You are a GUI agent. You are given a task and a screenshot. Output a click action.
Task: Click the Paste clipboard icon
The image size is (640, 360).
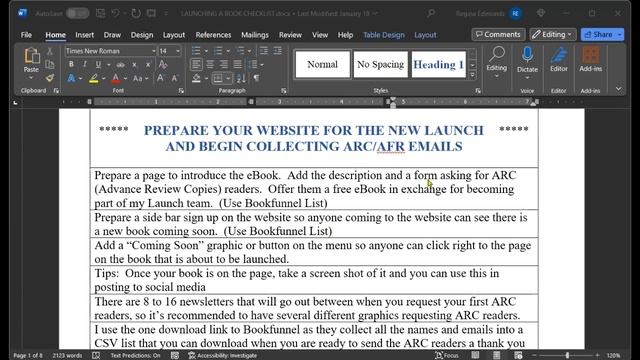pos(31,56)
